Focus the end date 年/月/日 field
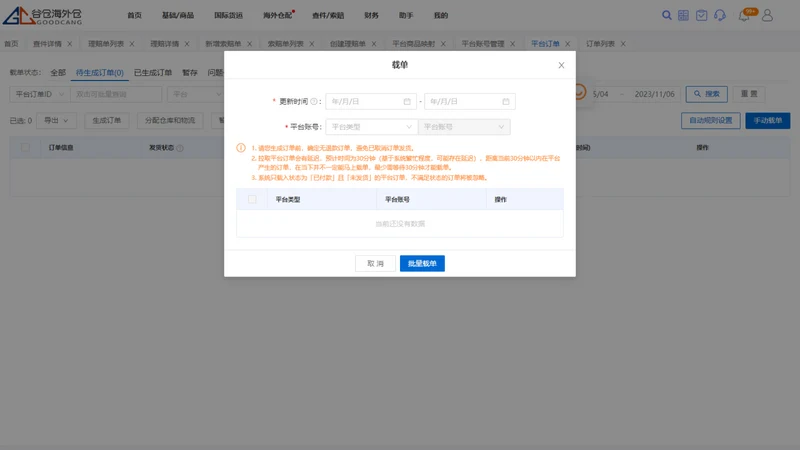The width and height of the screenshot is (800, 450). click(469, 102)
